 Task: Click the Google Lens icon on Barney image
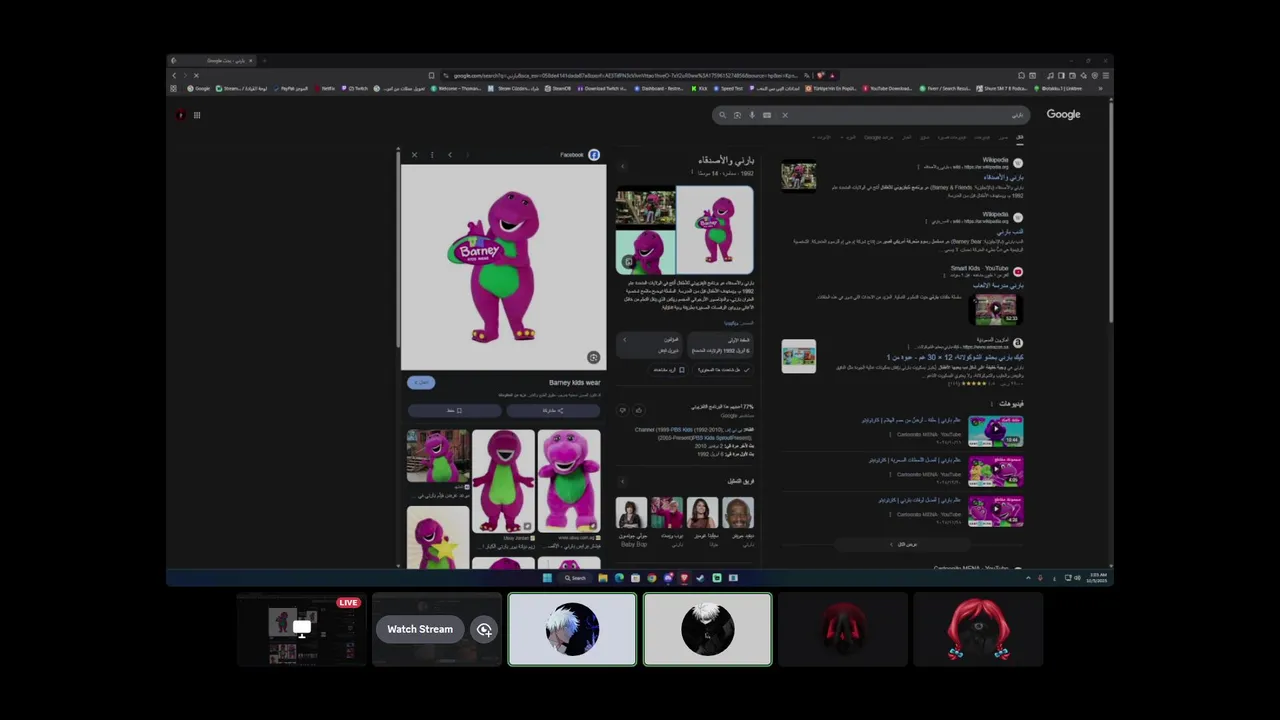tap(593, 357)
